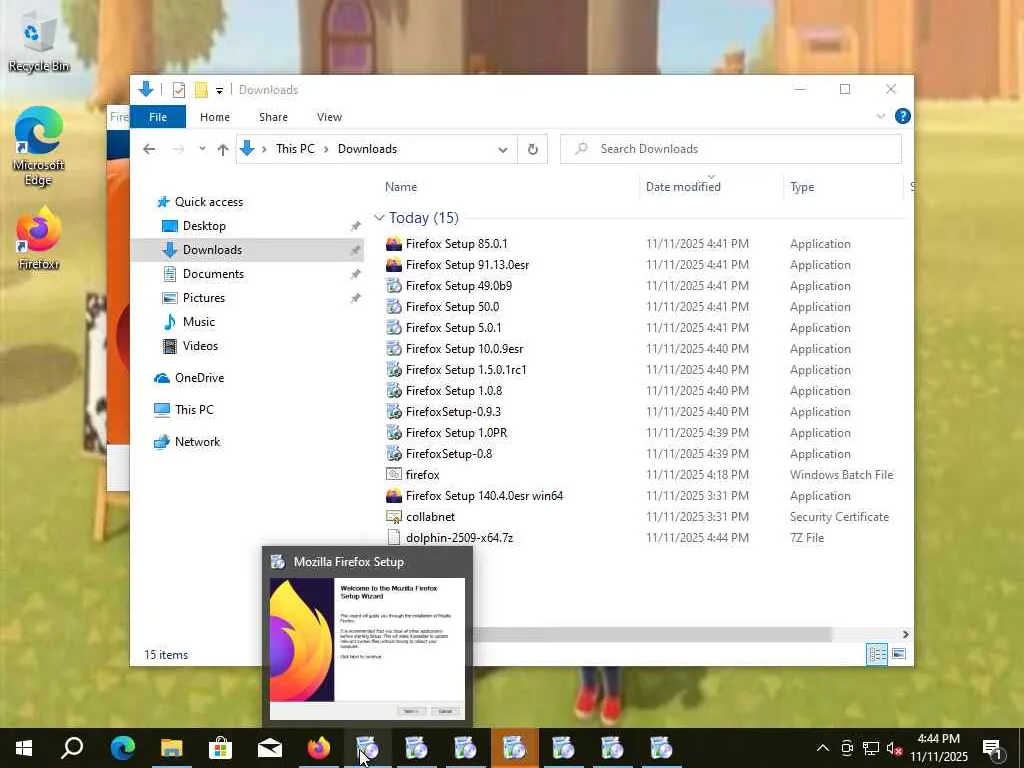
Task: Select Firefox Setup 1.5.0.1rc1 file icon
Action: [394, 370]
